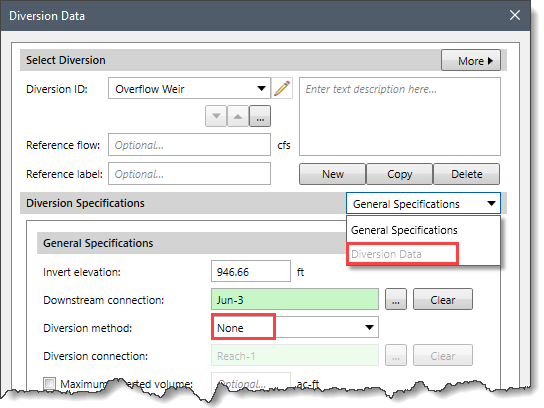Image resolution: width=544 pixels, height=408 pixels.
Task: Click the Copy button
Action: 399,174
